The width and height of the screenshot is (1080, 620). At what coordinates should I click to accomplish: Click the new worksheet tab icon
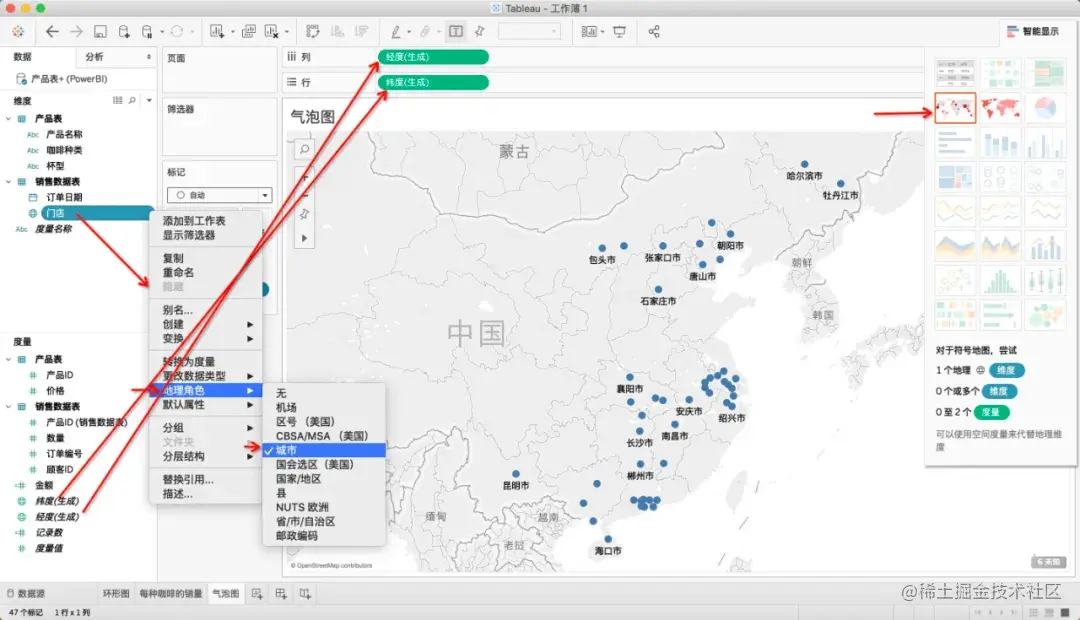[x=258, y=594]
